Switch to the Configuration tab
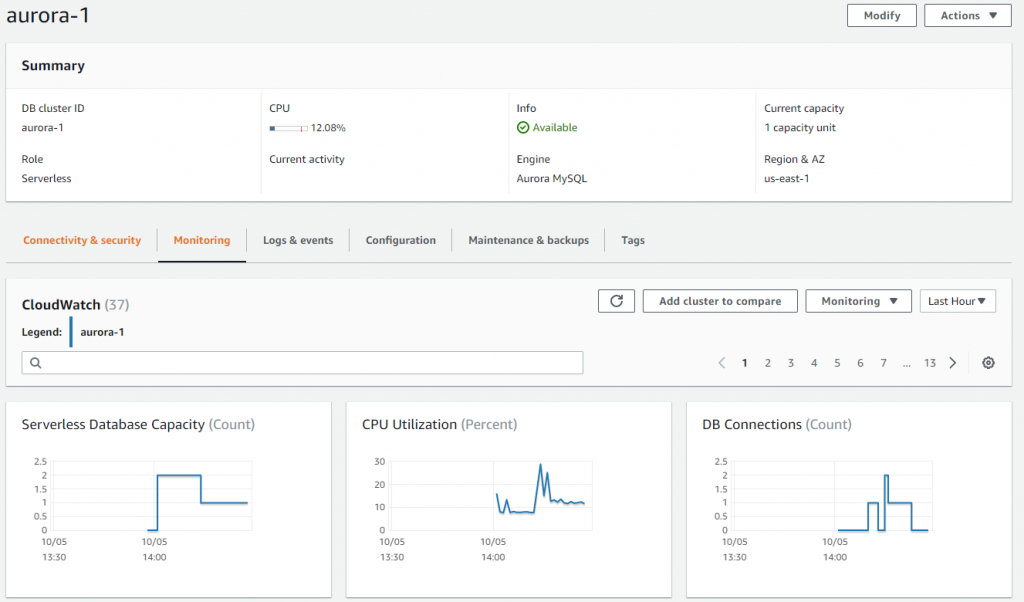 pyautogui.click(x=400, y=240)
